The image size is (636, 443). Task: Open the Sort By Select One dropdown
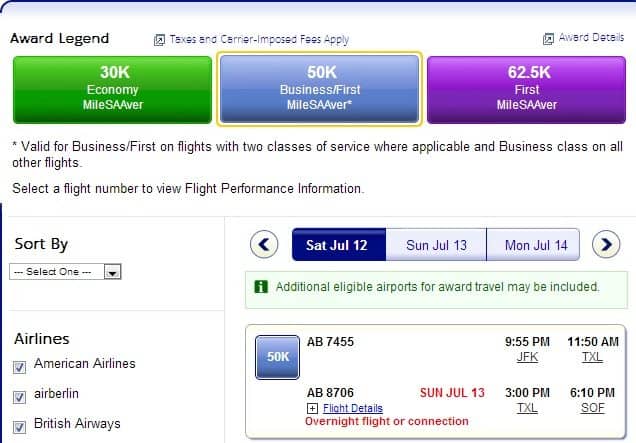point(65,272)
